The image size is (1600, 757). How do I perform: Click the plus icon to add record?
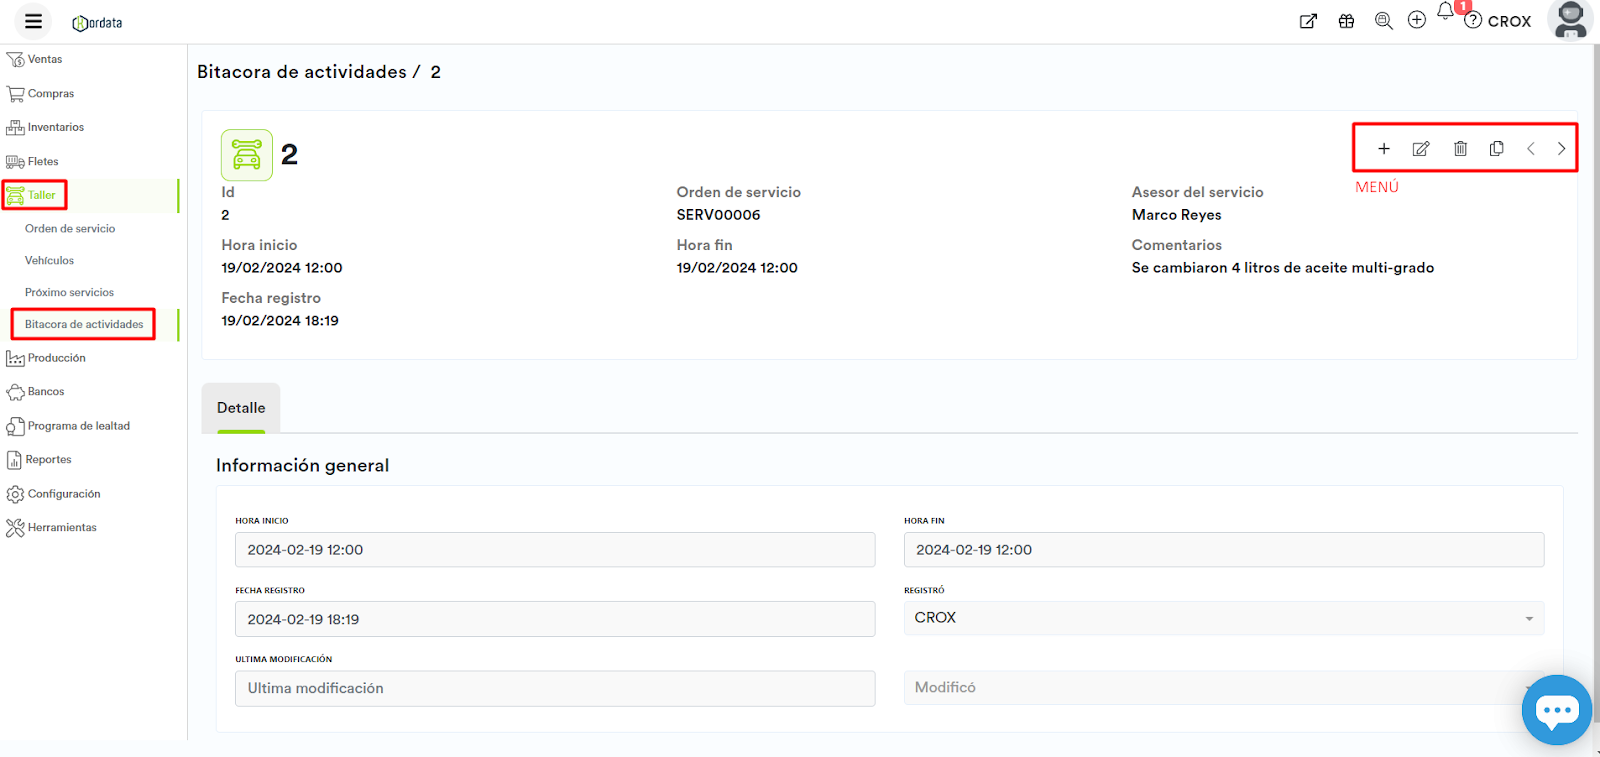(1384, 149)
